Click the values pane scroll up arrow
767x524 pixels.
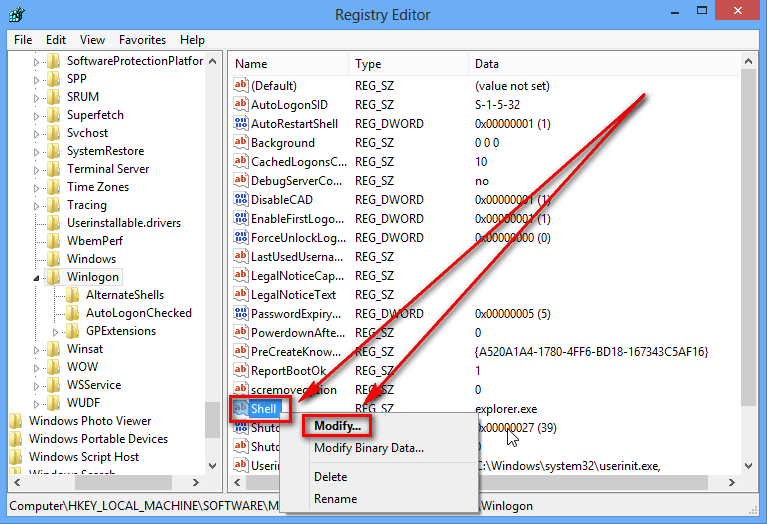(748, 61)
